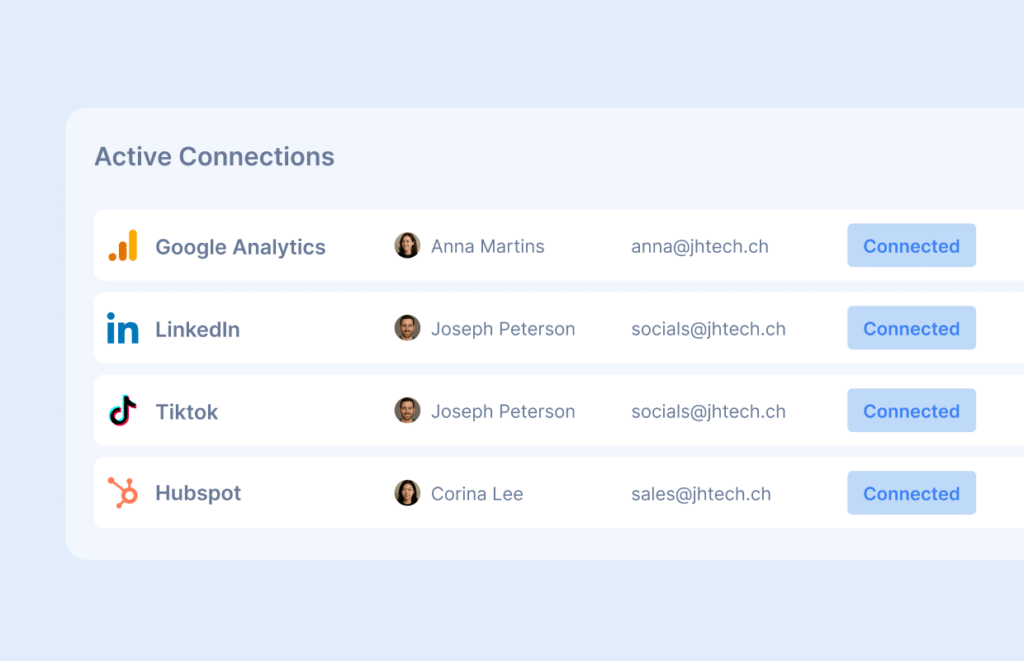Select the anna@jhtech.ch email address
This screenshot has height=661, width=1024.
700,247
